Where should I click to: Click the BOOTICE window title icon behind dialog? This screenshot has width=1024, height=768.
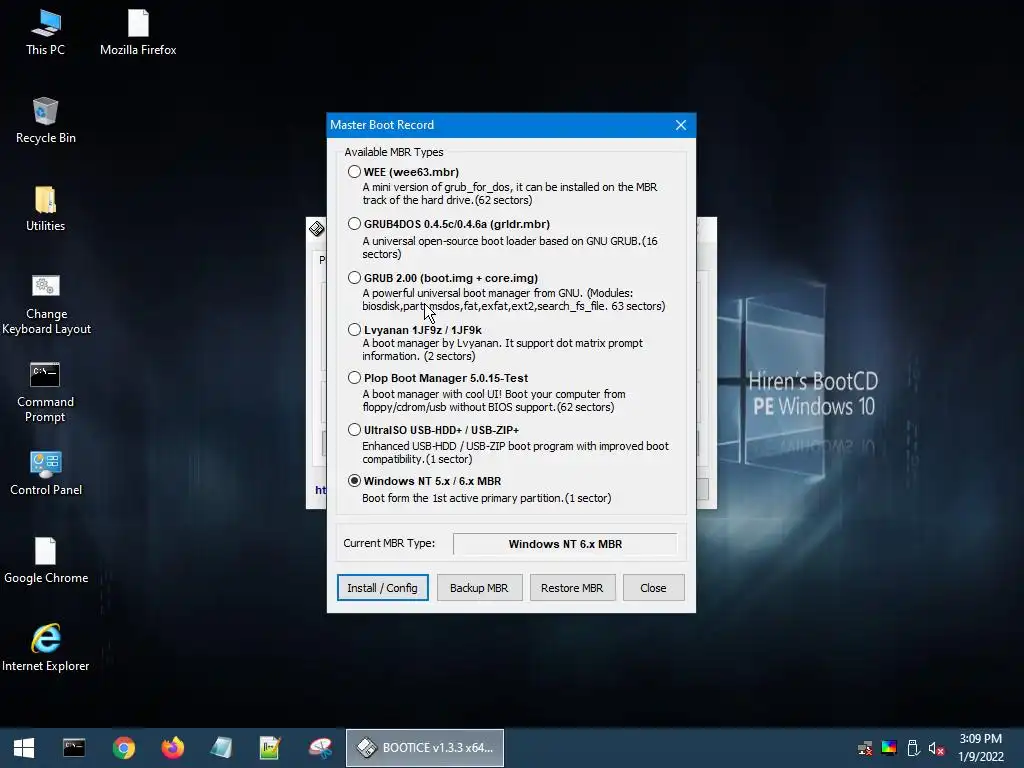(x=317, y=229)
